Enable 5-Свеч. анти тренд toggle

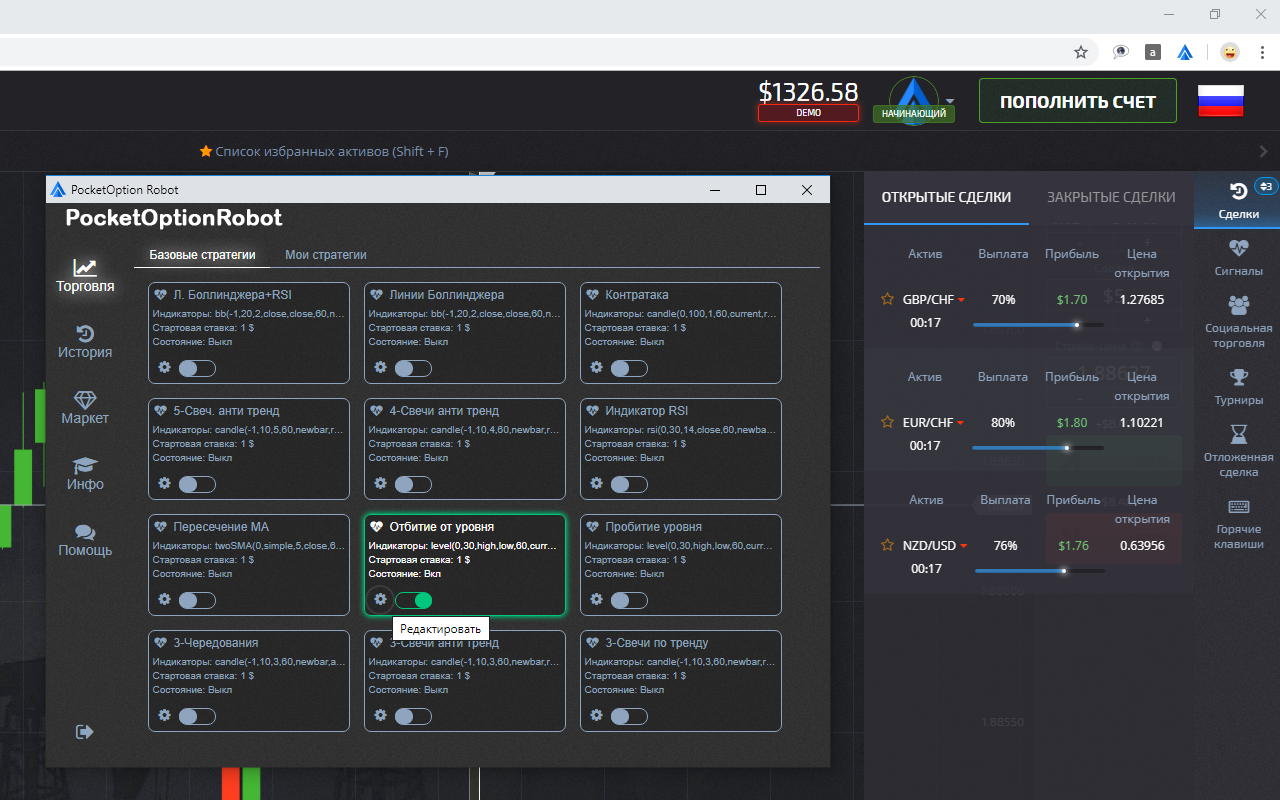pyautogui.click(x=197, y=484)
